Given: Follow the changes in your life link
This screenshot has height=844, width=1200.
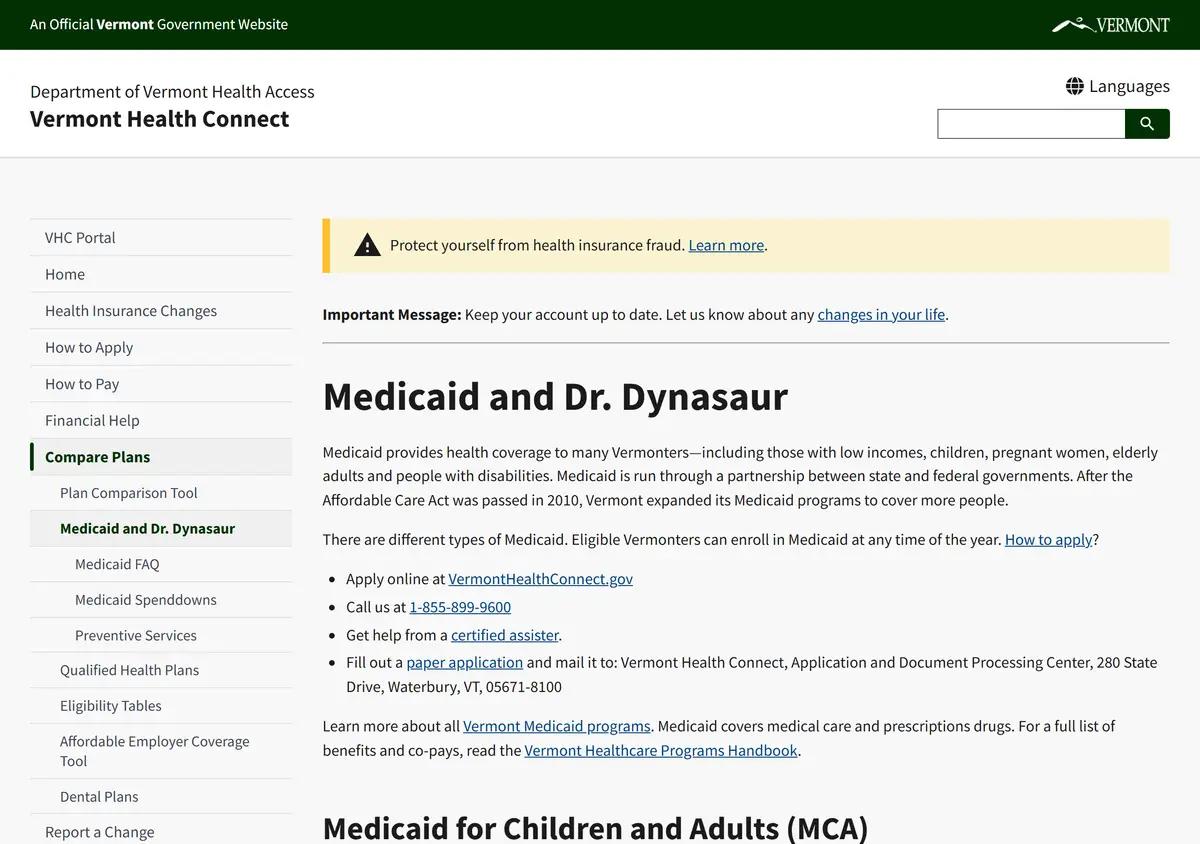Looking at the screenshot, I should [881, 314].
